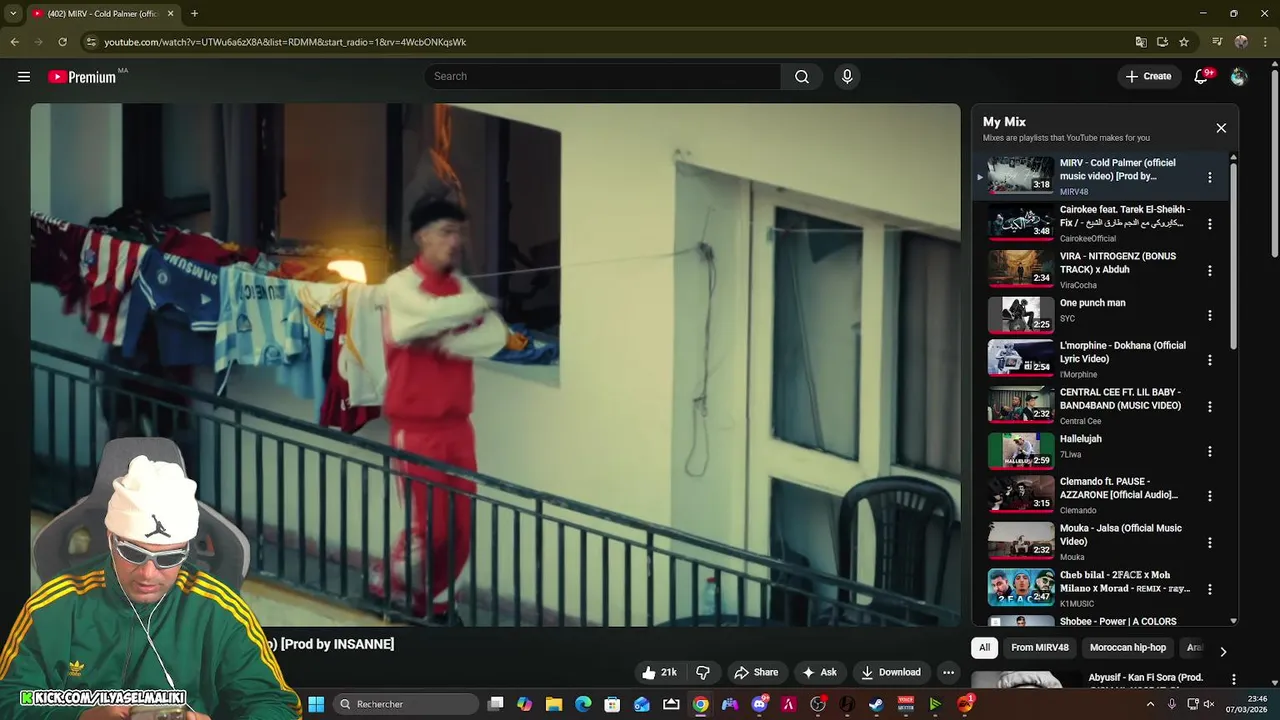The image size is (1280, 720).
Task: Open Chrome tab search dropdown
Action: click(13, 13)
